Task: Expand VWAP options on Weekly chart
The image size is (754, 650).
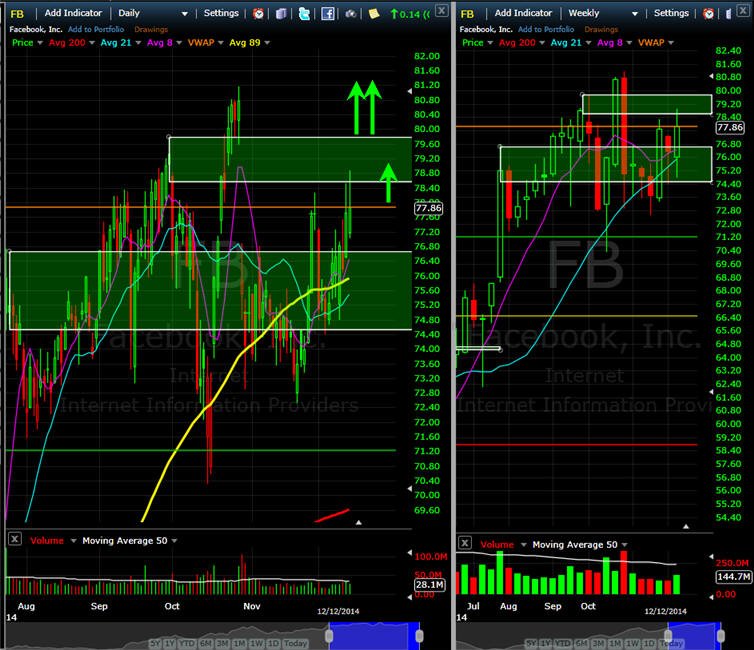Action: coord(671,43)
